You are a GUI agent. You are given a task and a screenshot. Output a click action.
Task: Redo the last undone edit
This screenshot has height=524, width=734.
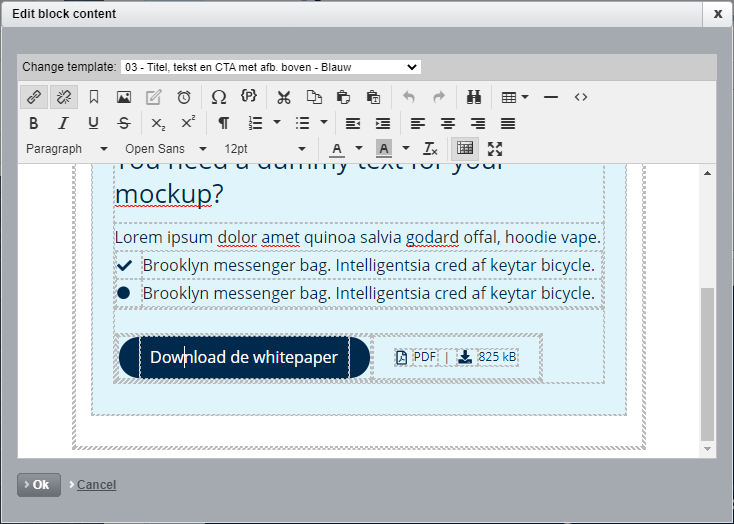coord(439,97)
